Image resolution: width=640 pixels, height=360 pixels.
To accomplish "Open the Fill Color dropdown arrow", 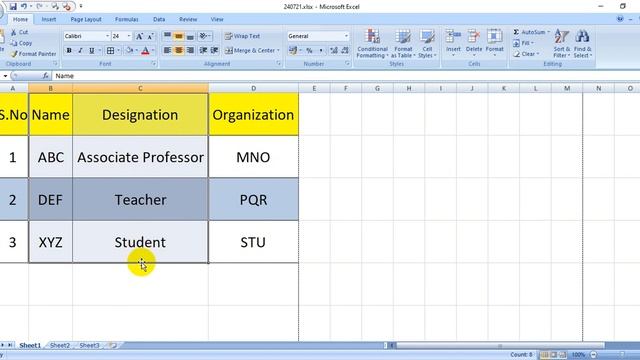I will pos(136,51).
